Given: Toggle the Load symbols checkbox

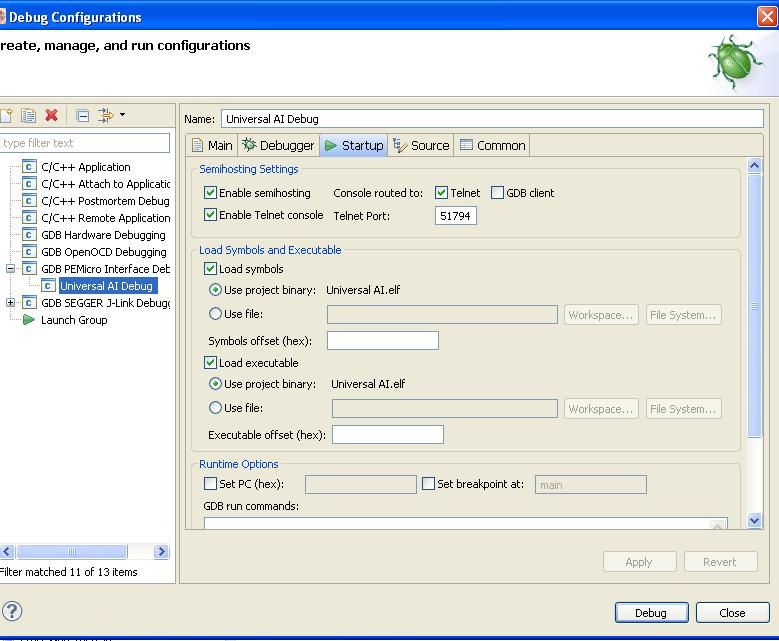Looking at the screenshot, I should tap(210, 269).
